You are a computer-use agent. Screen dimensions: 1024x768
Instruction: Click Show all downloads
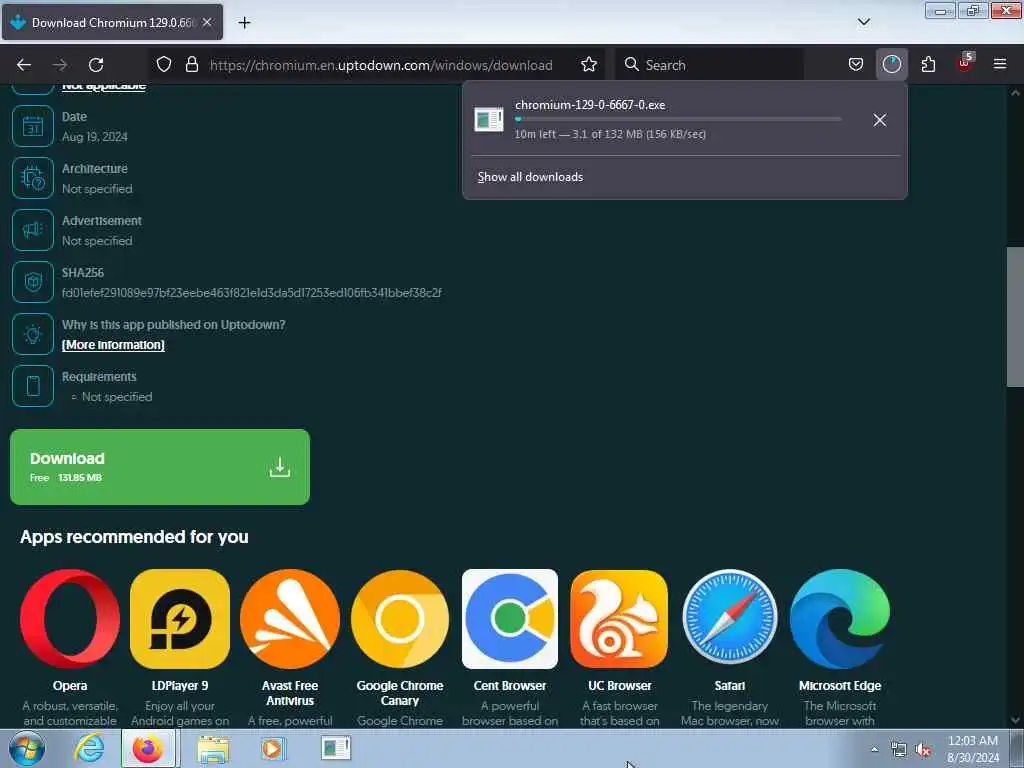(530, 177)
